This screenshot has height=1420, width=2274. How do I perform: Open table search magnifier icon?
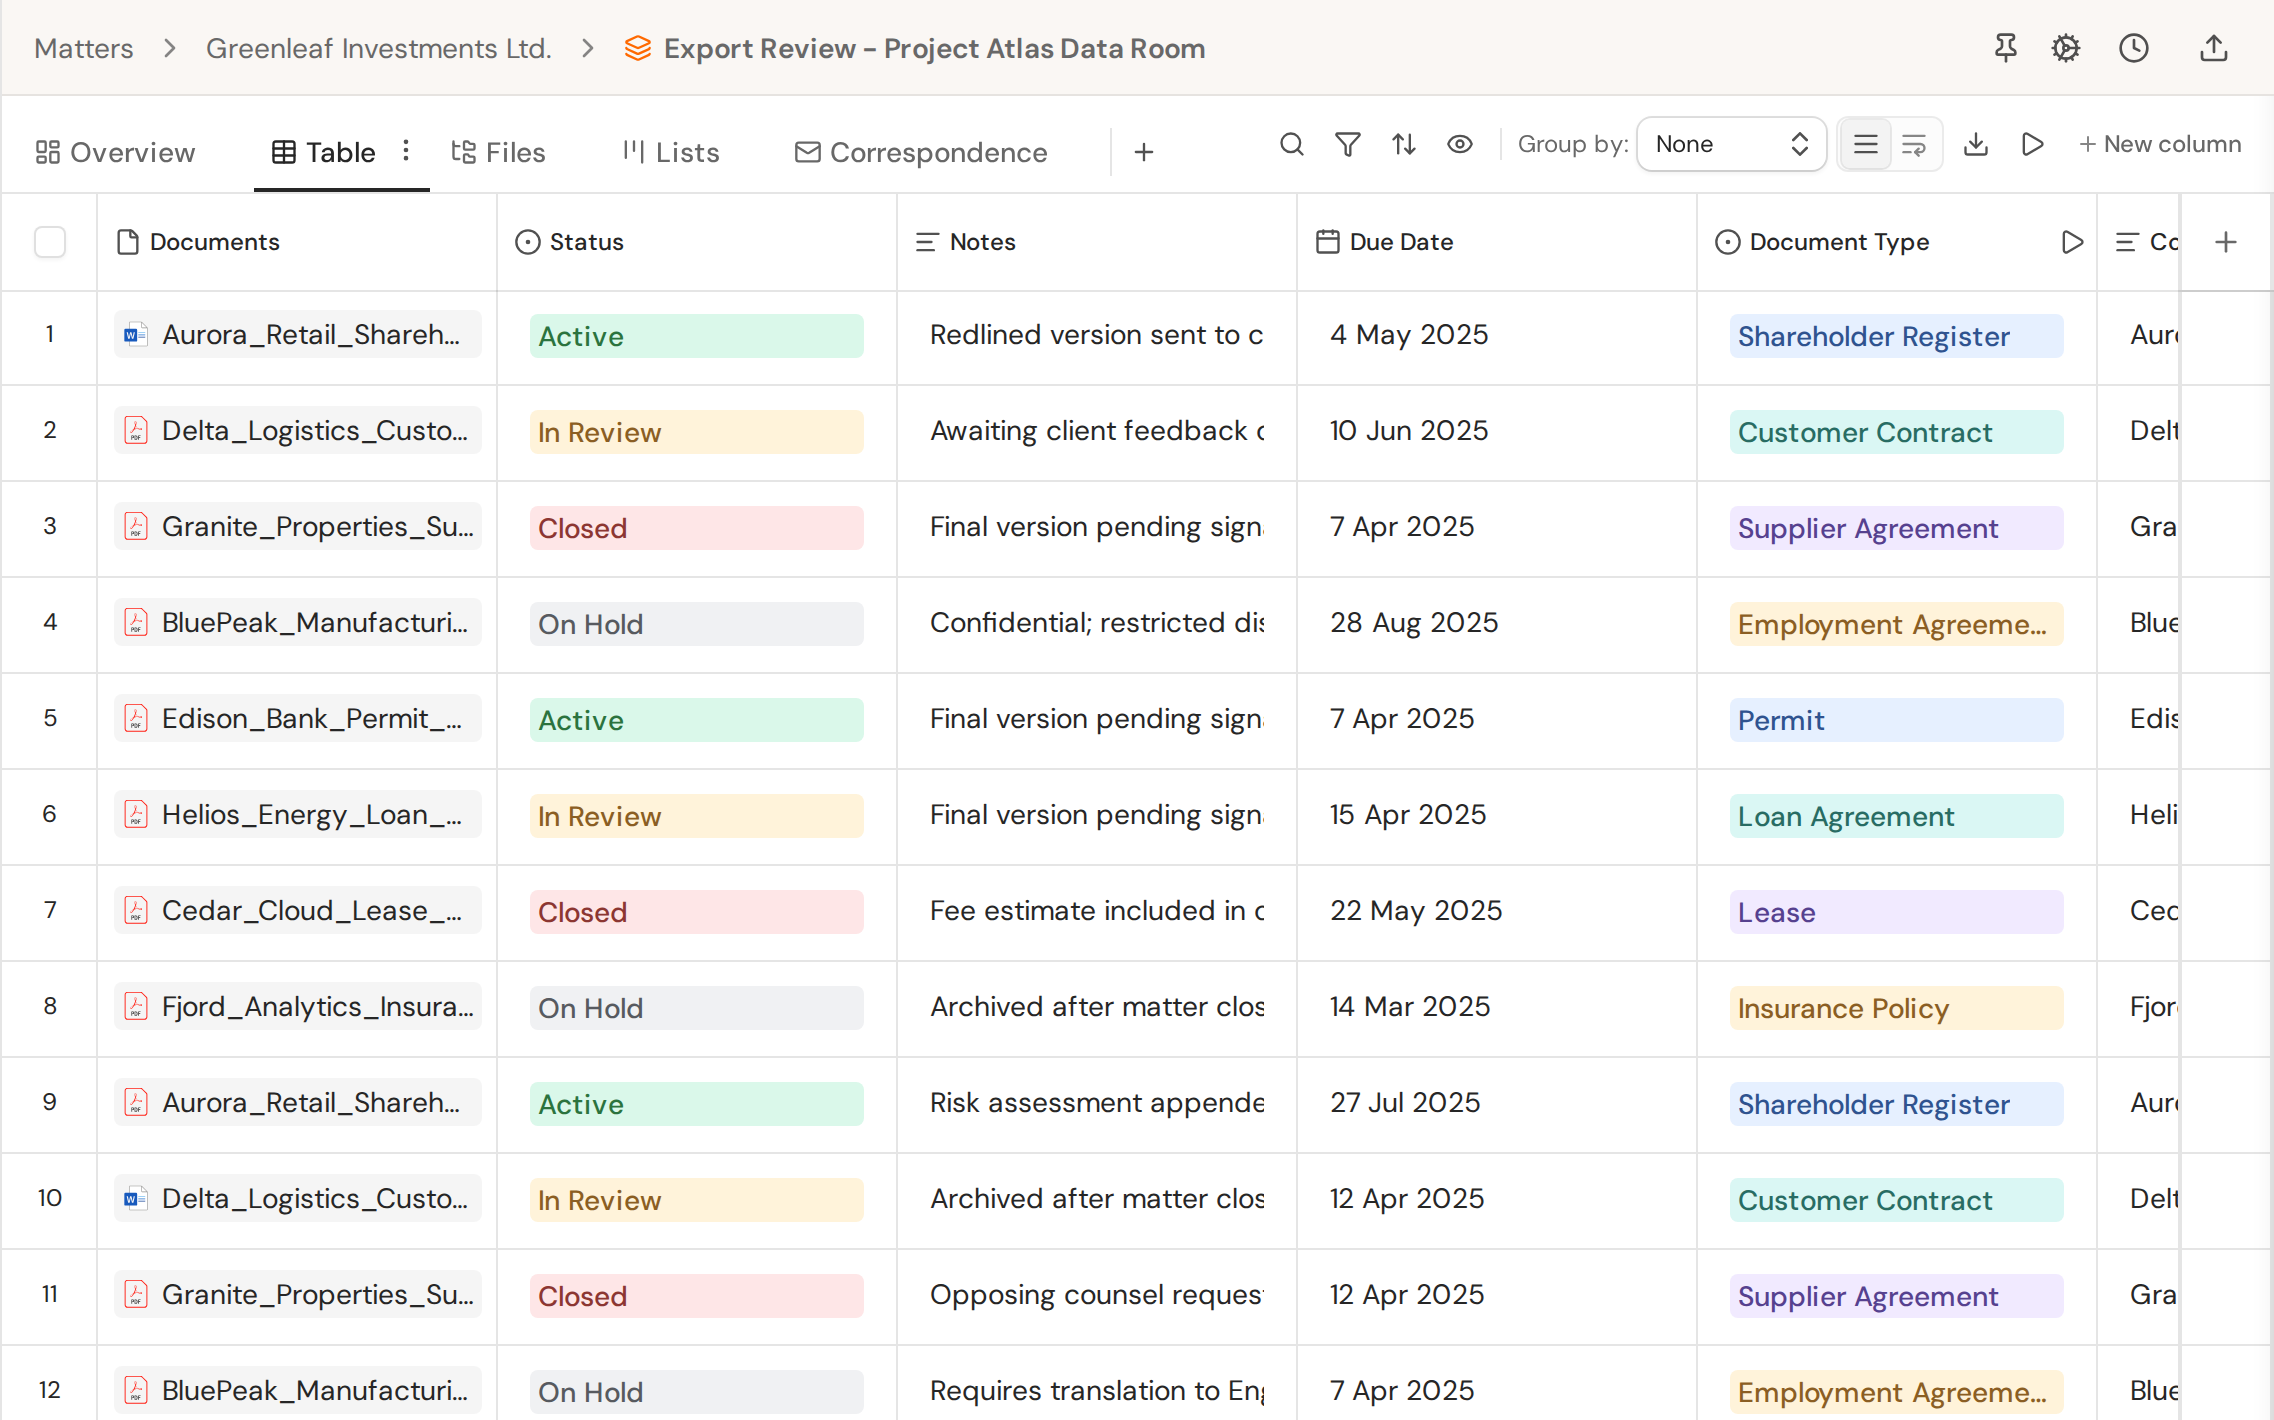click(1292, 145)
